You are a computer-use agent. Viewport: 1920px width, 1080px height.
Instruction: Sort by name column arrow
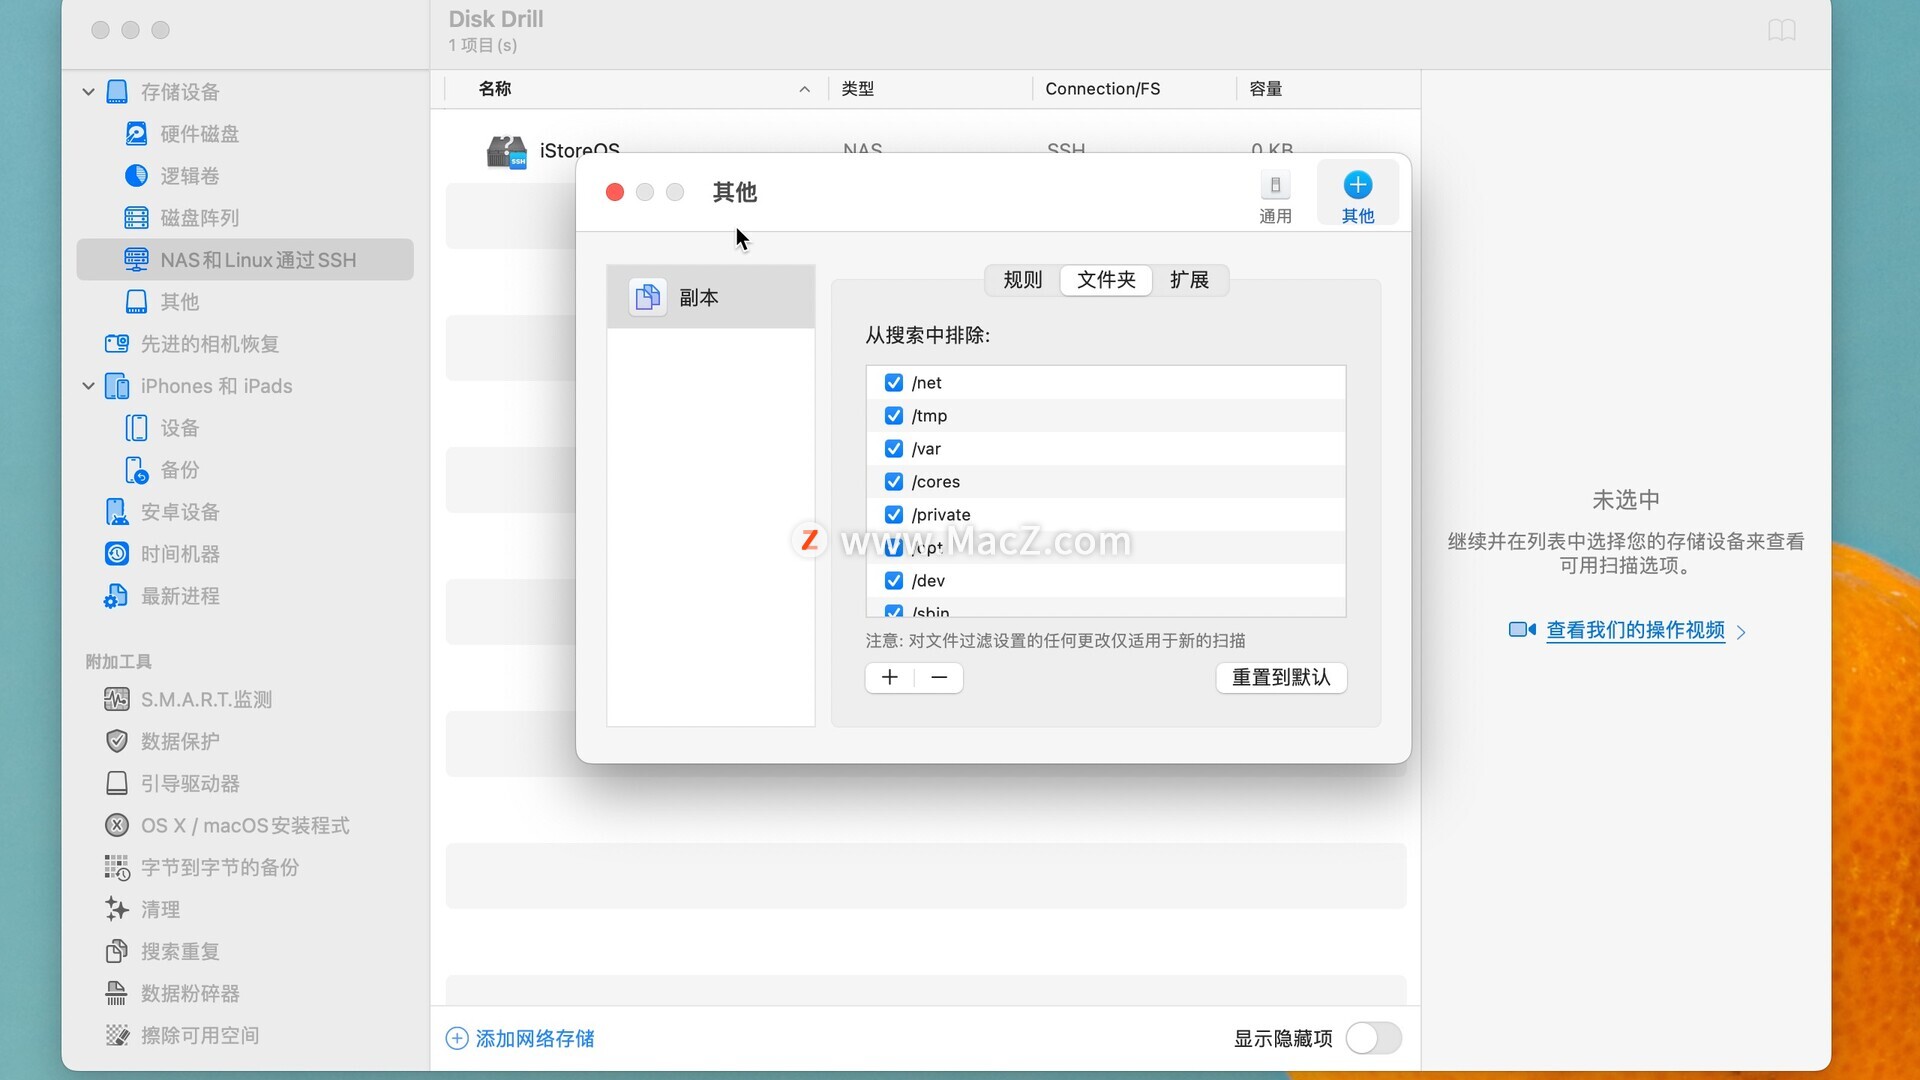pyautogui.click(x=804, y=89)
